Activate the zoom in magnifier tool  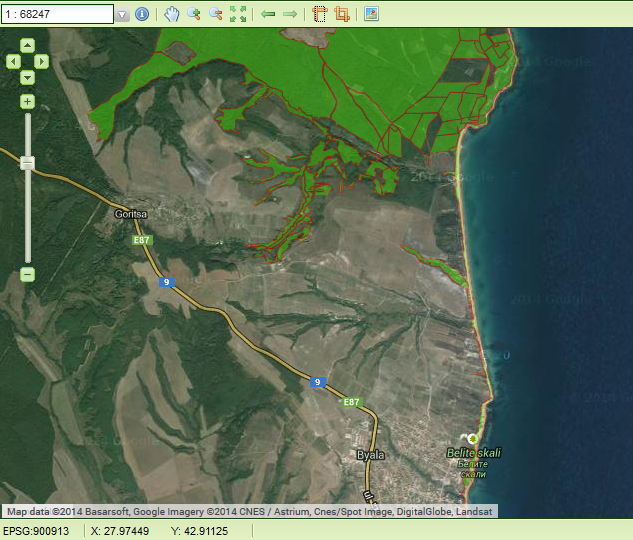(x=194, y=14)
